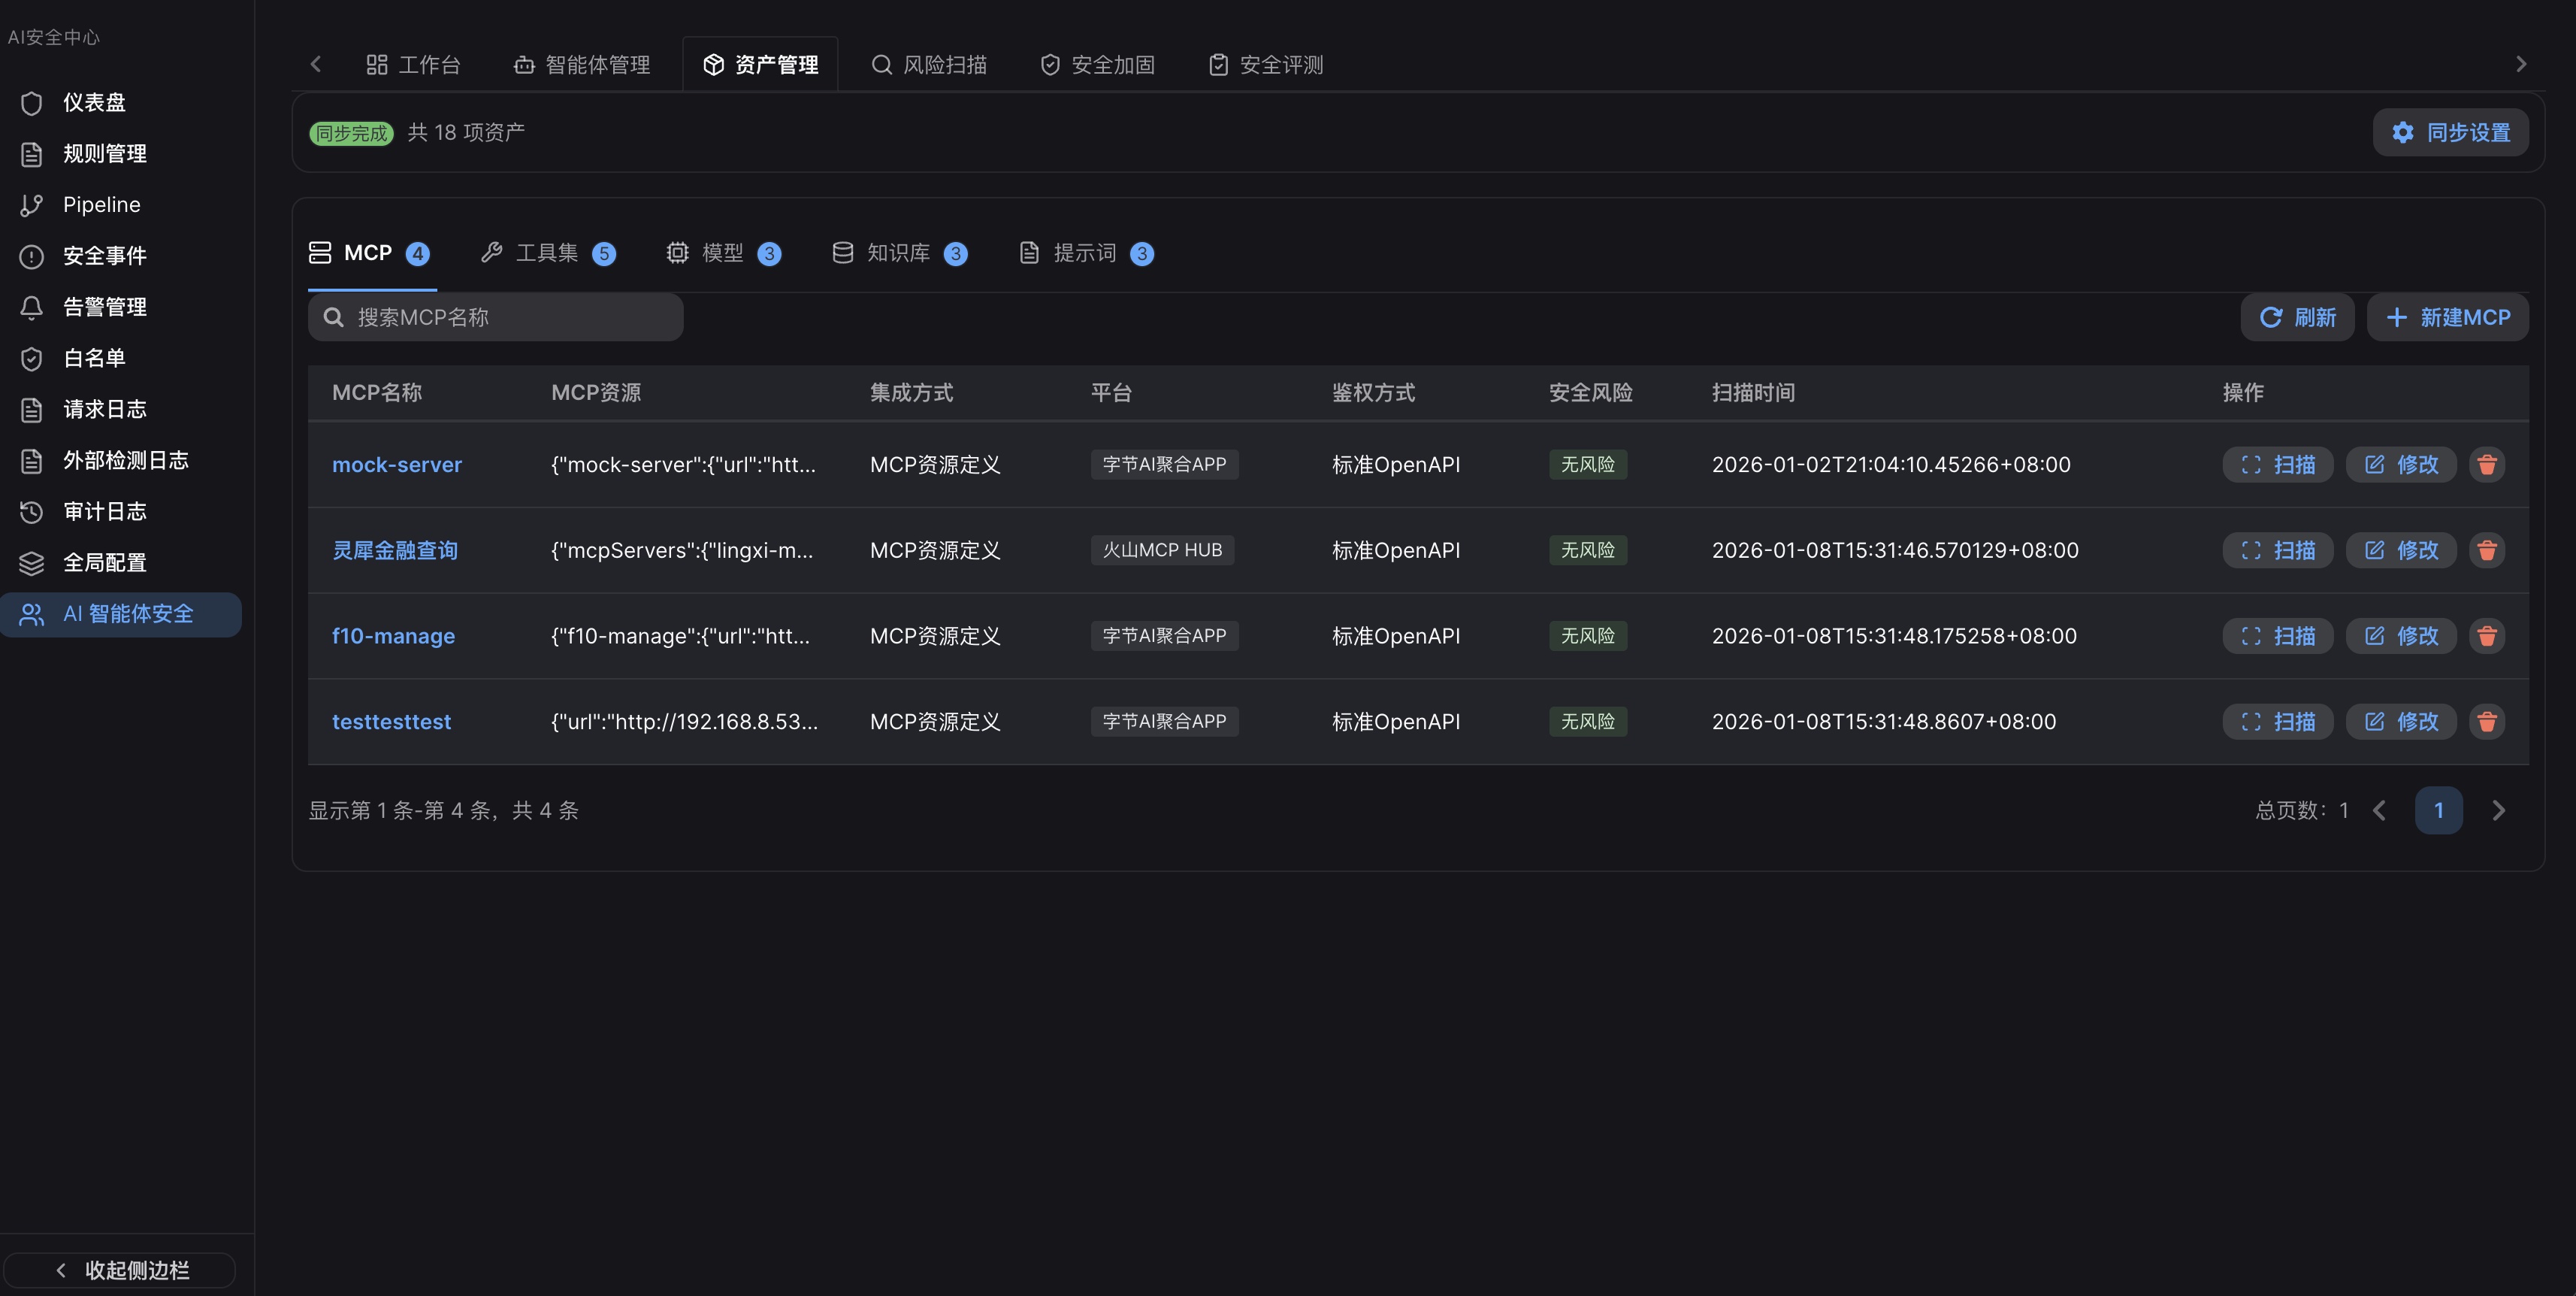Click the next page chevron in pagination
Image resolution: width=2576 pixels, height=1296 pixels.
coord(2499,810)
